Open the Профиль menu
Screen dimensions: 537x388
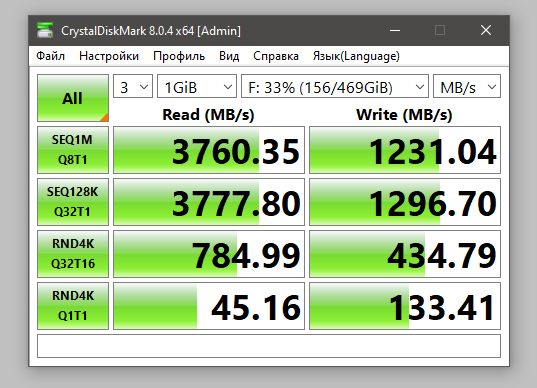(x=179, y=56)
